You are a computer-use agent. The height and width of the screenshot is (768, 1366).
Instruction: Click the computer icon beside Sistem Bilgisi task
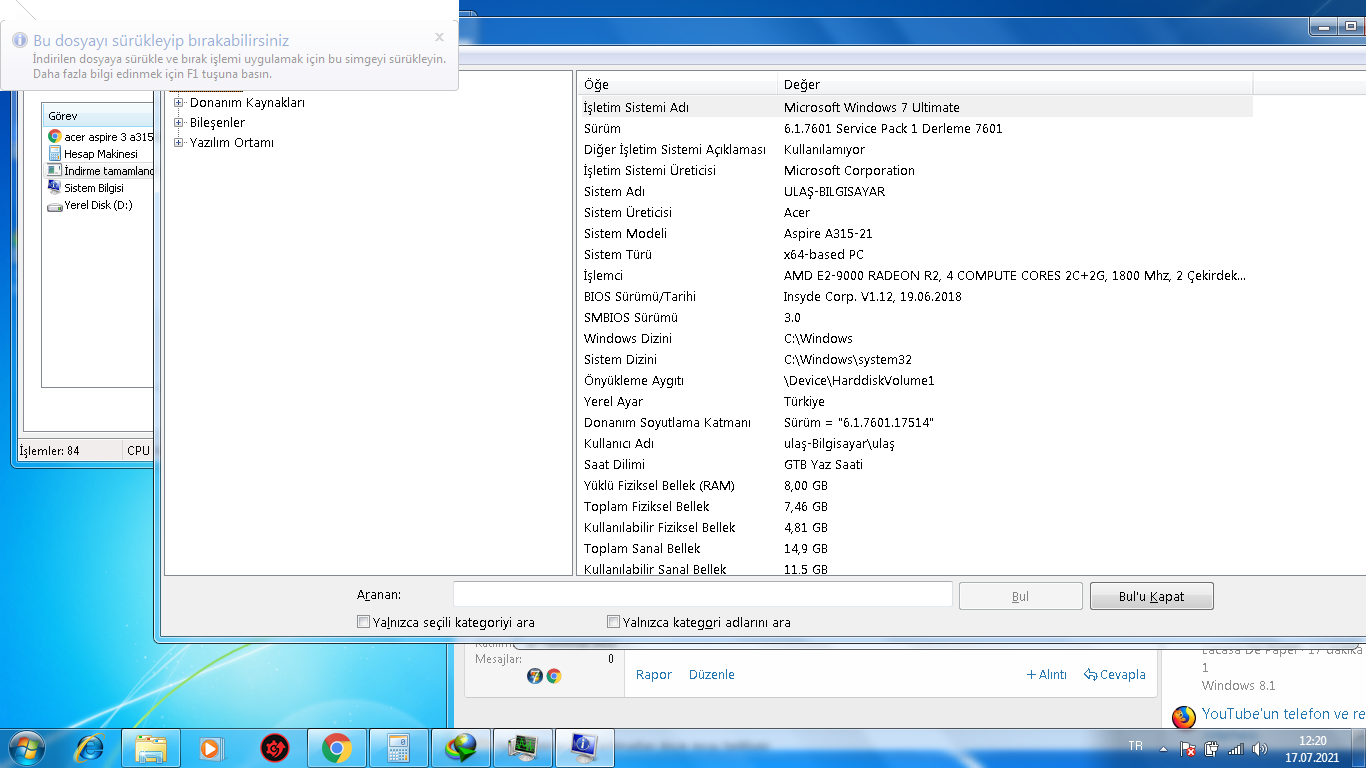pos(55,188)
